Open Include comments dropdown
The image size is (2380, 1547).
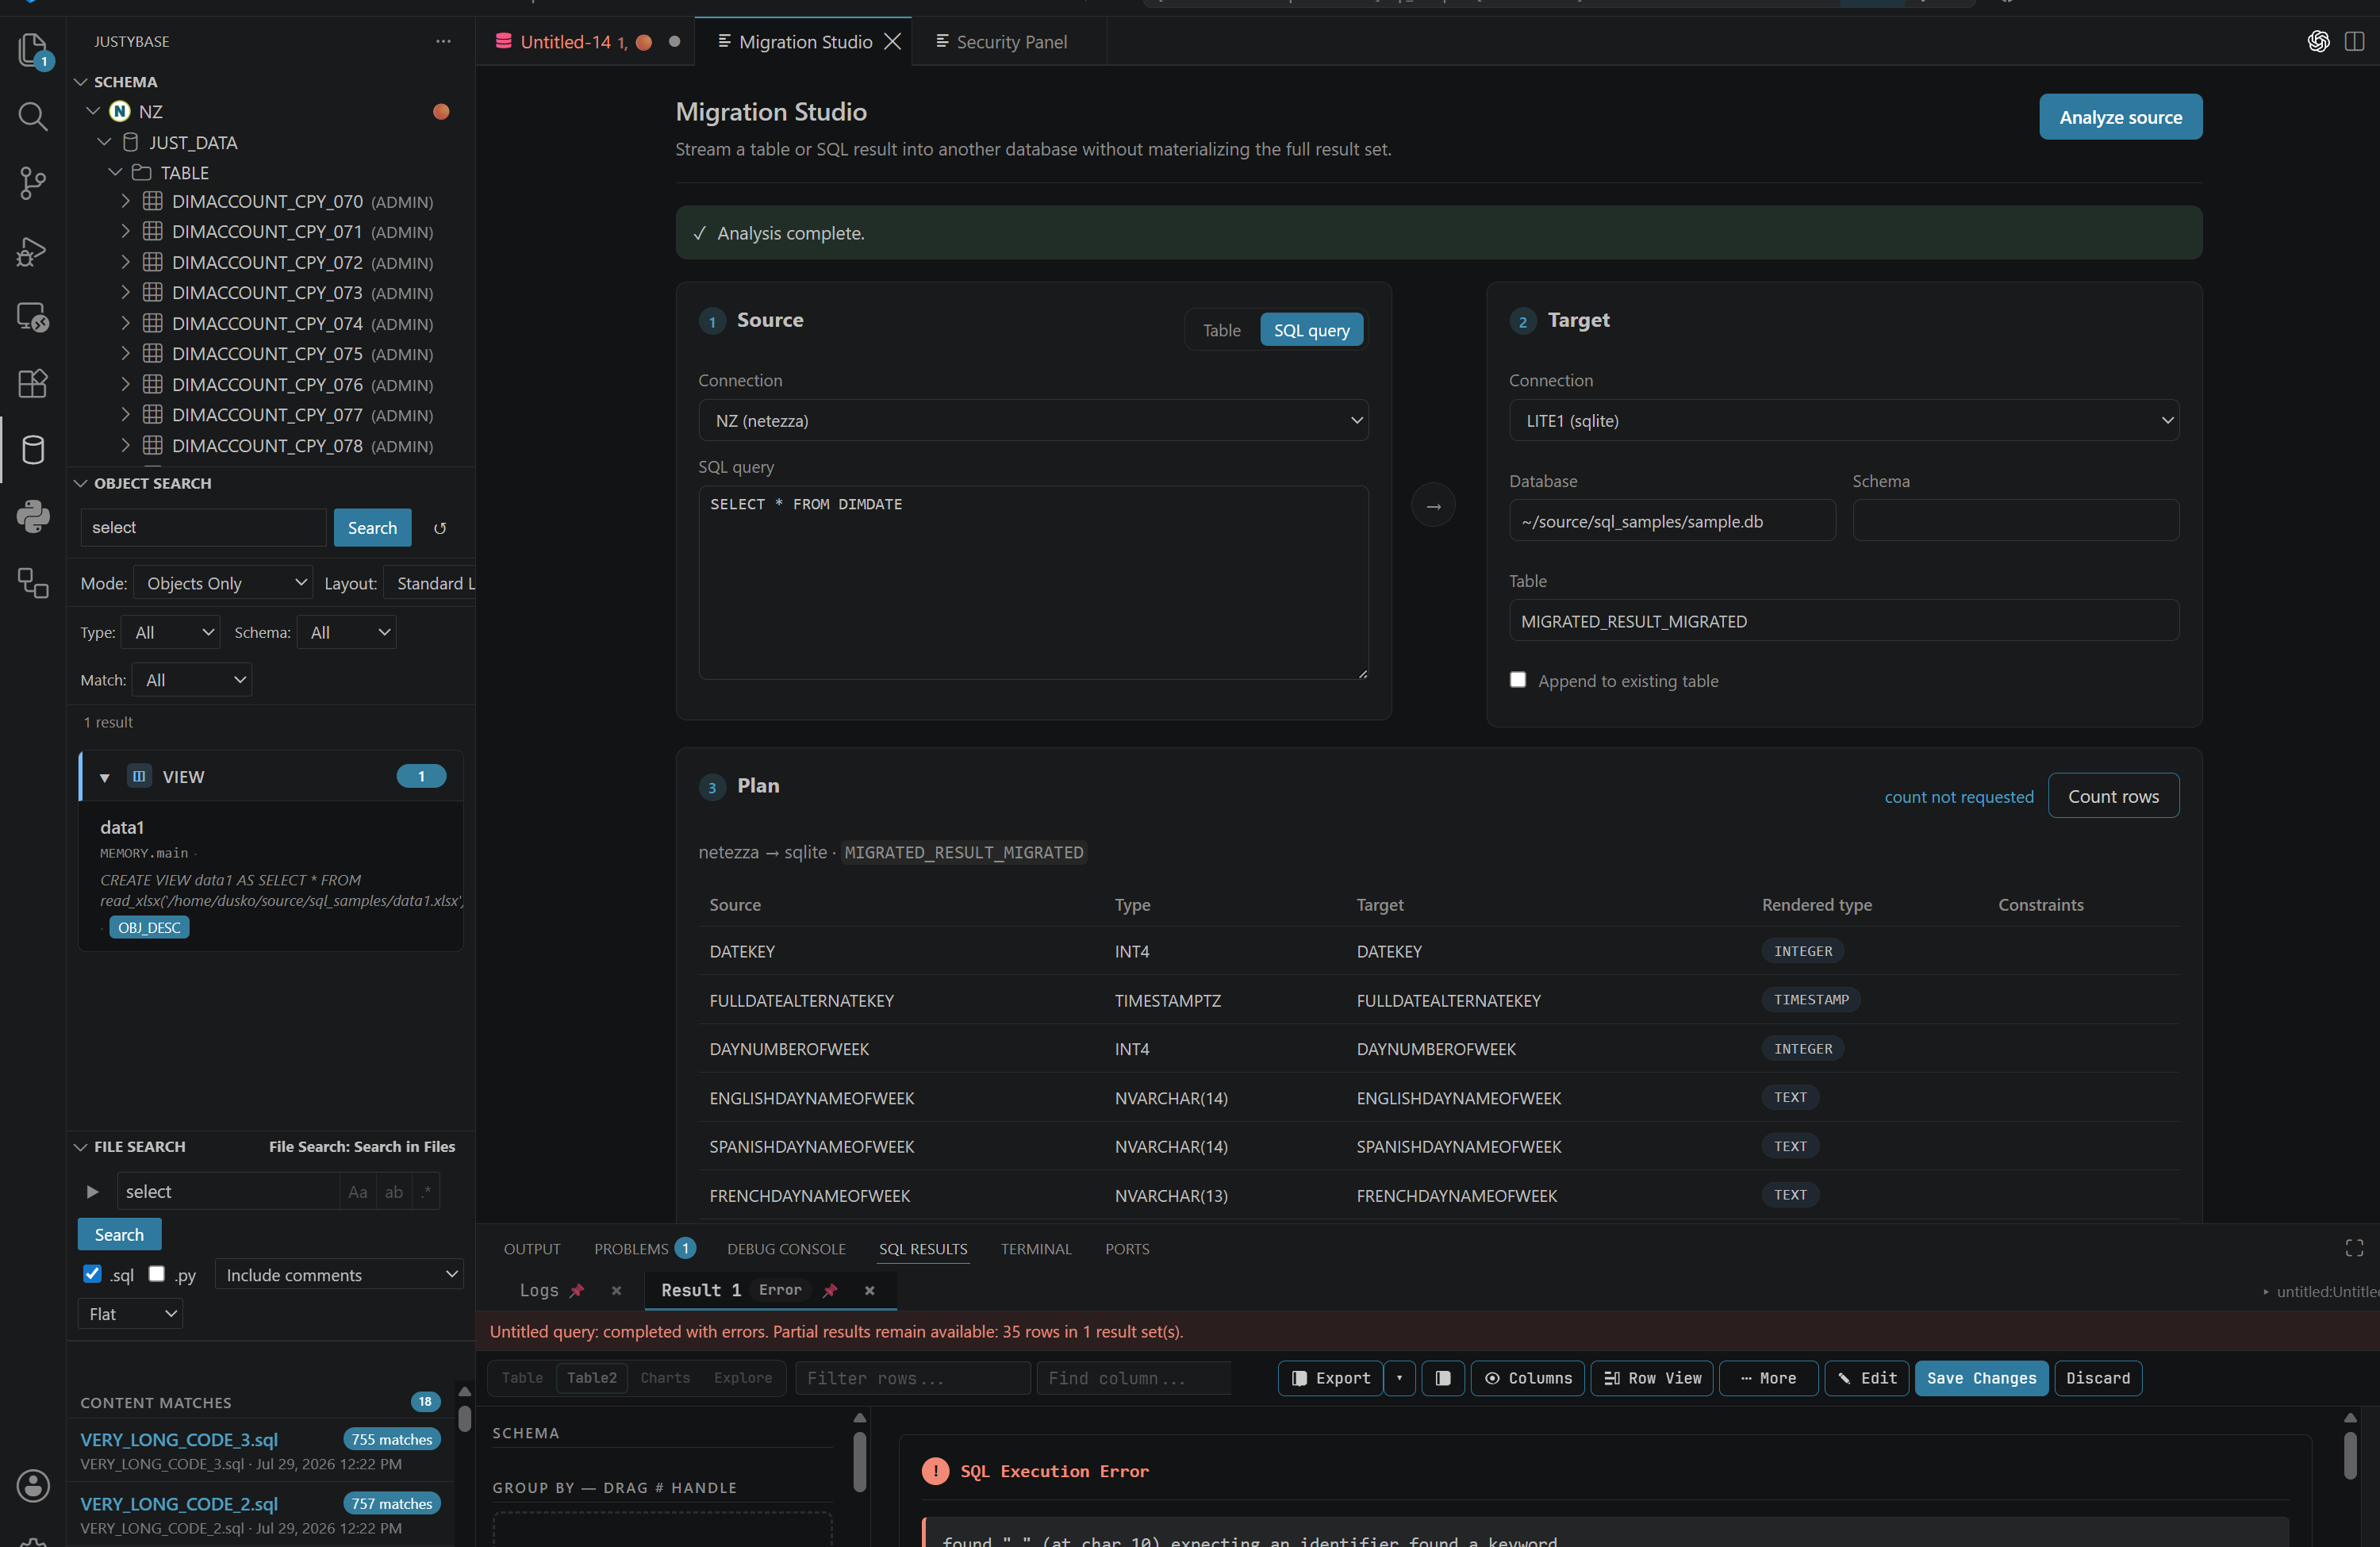point(339,1274)
